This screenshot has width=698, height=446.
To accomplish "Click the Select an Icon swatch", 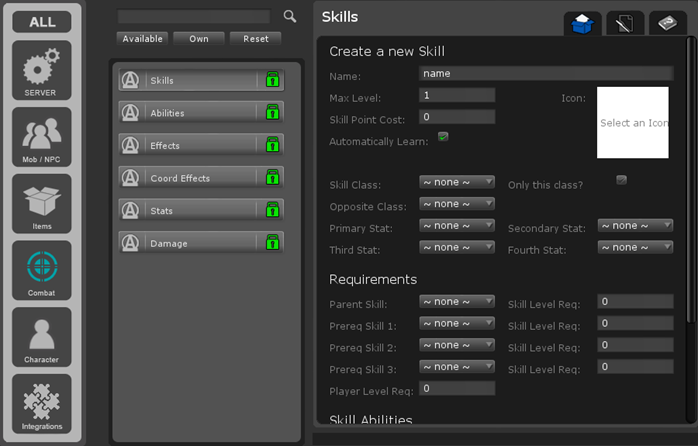I will click(x=633, y=122).
